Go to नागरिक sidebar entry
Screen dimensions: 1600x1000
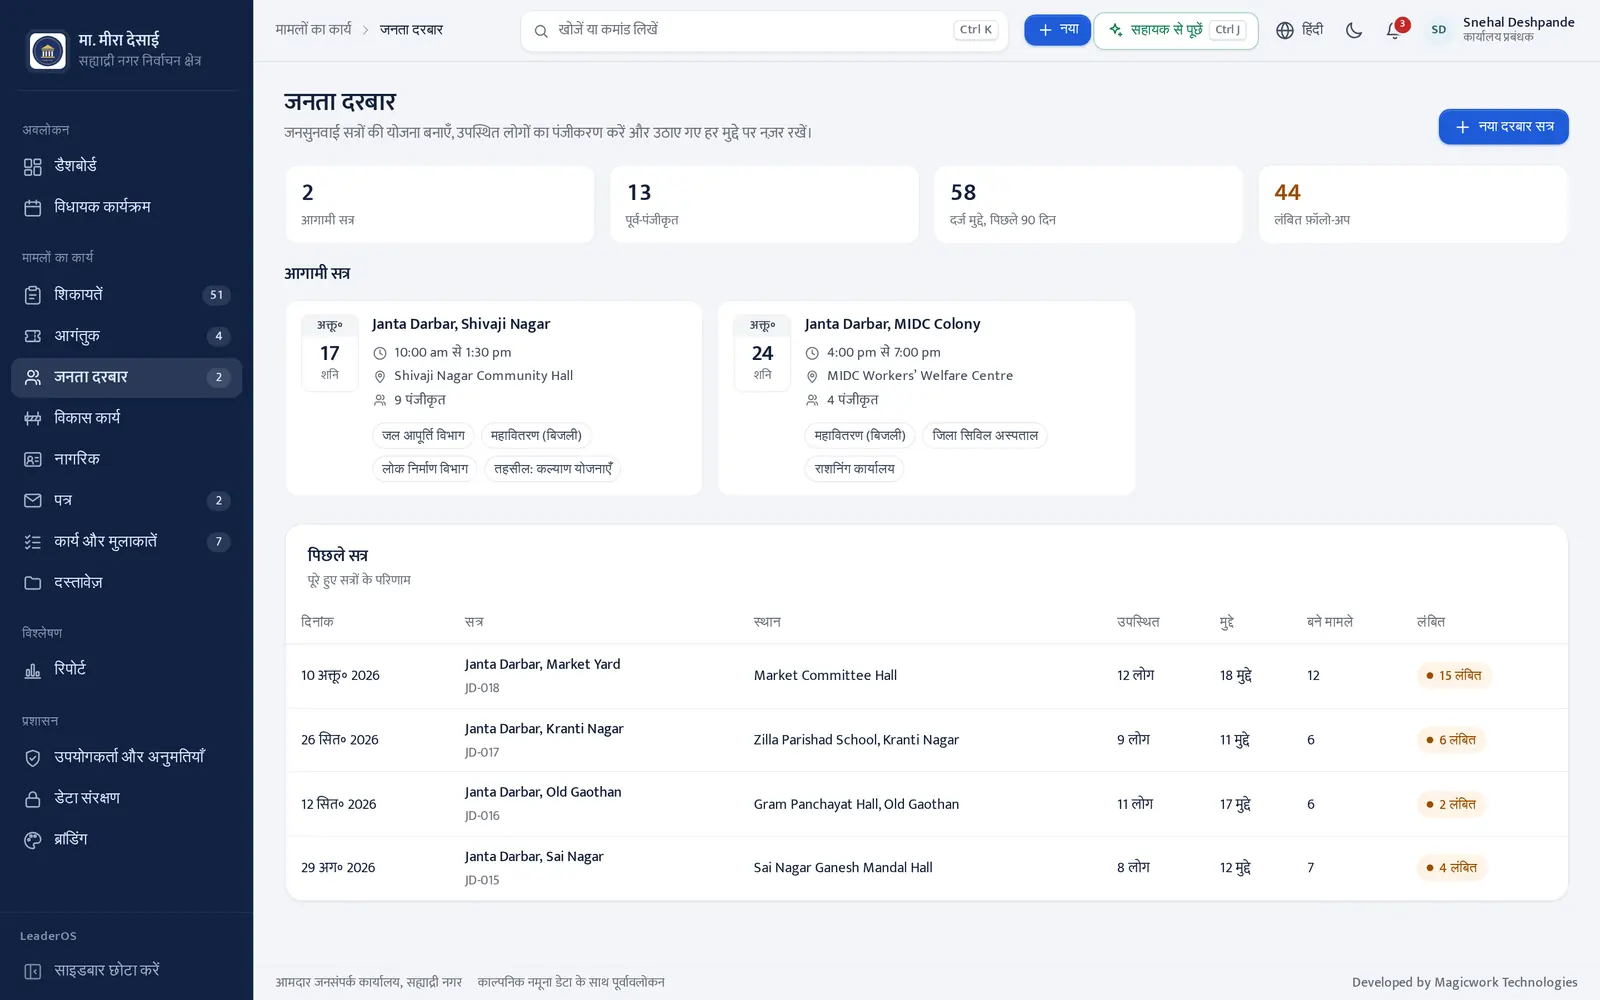[x=126, y=459]
